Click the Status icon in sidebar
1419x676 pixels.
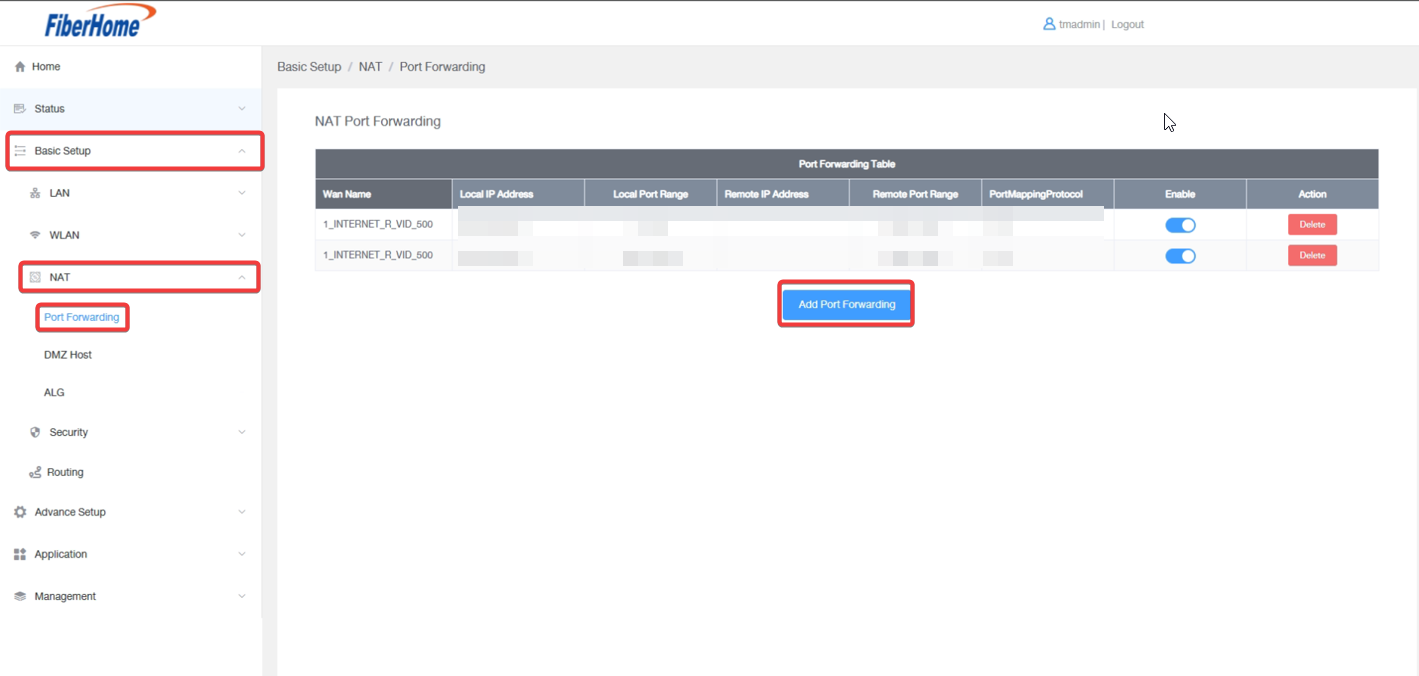click(x=19, y=109)
